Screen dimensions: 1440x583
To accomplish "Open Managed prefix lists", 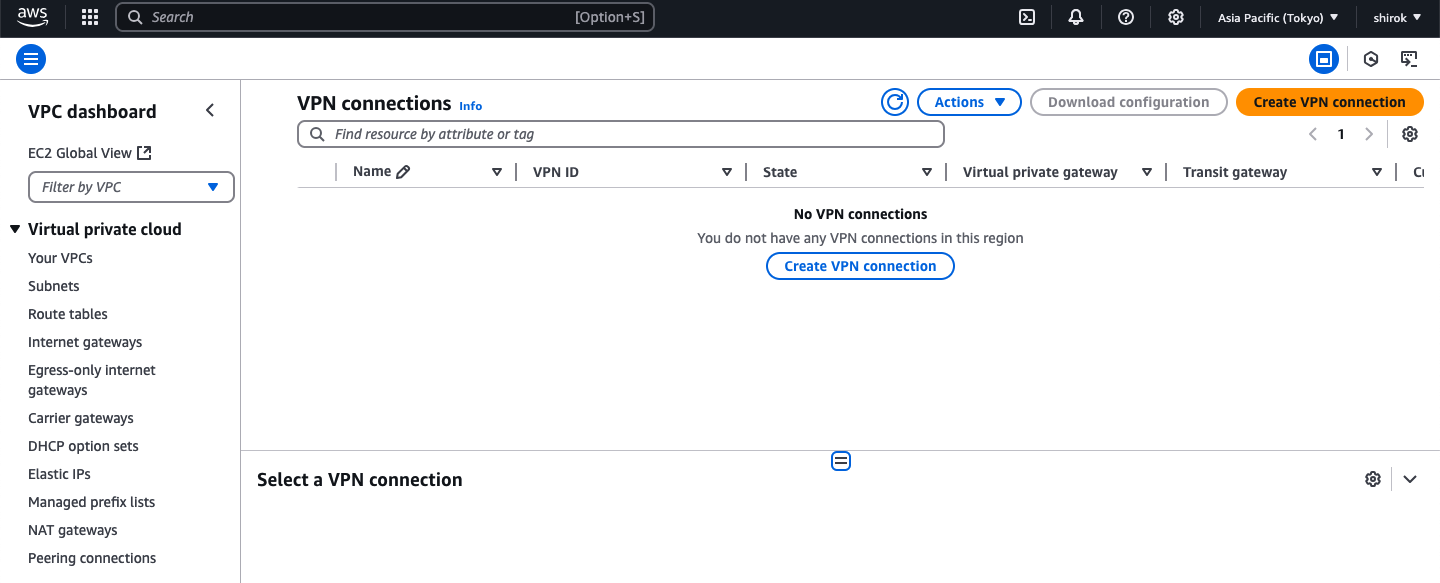I will [x=92, y=502].
